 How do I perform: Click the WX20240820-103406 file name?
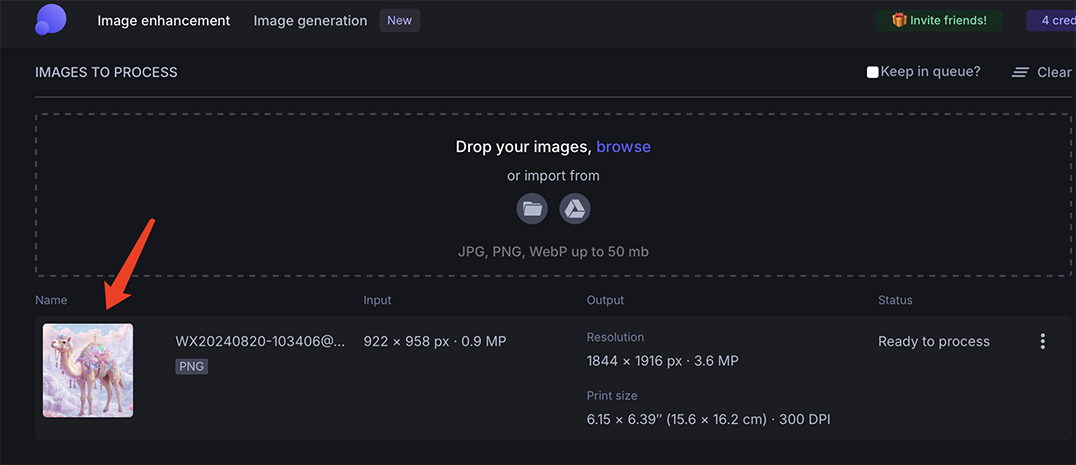(x=260, y=342)
